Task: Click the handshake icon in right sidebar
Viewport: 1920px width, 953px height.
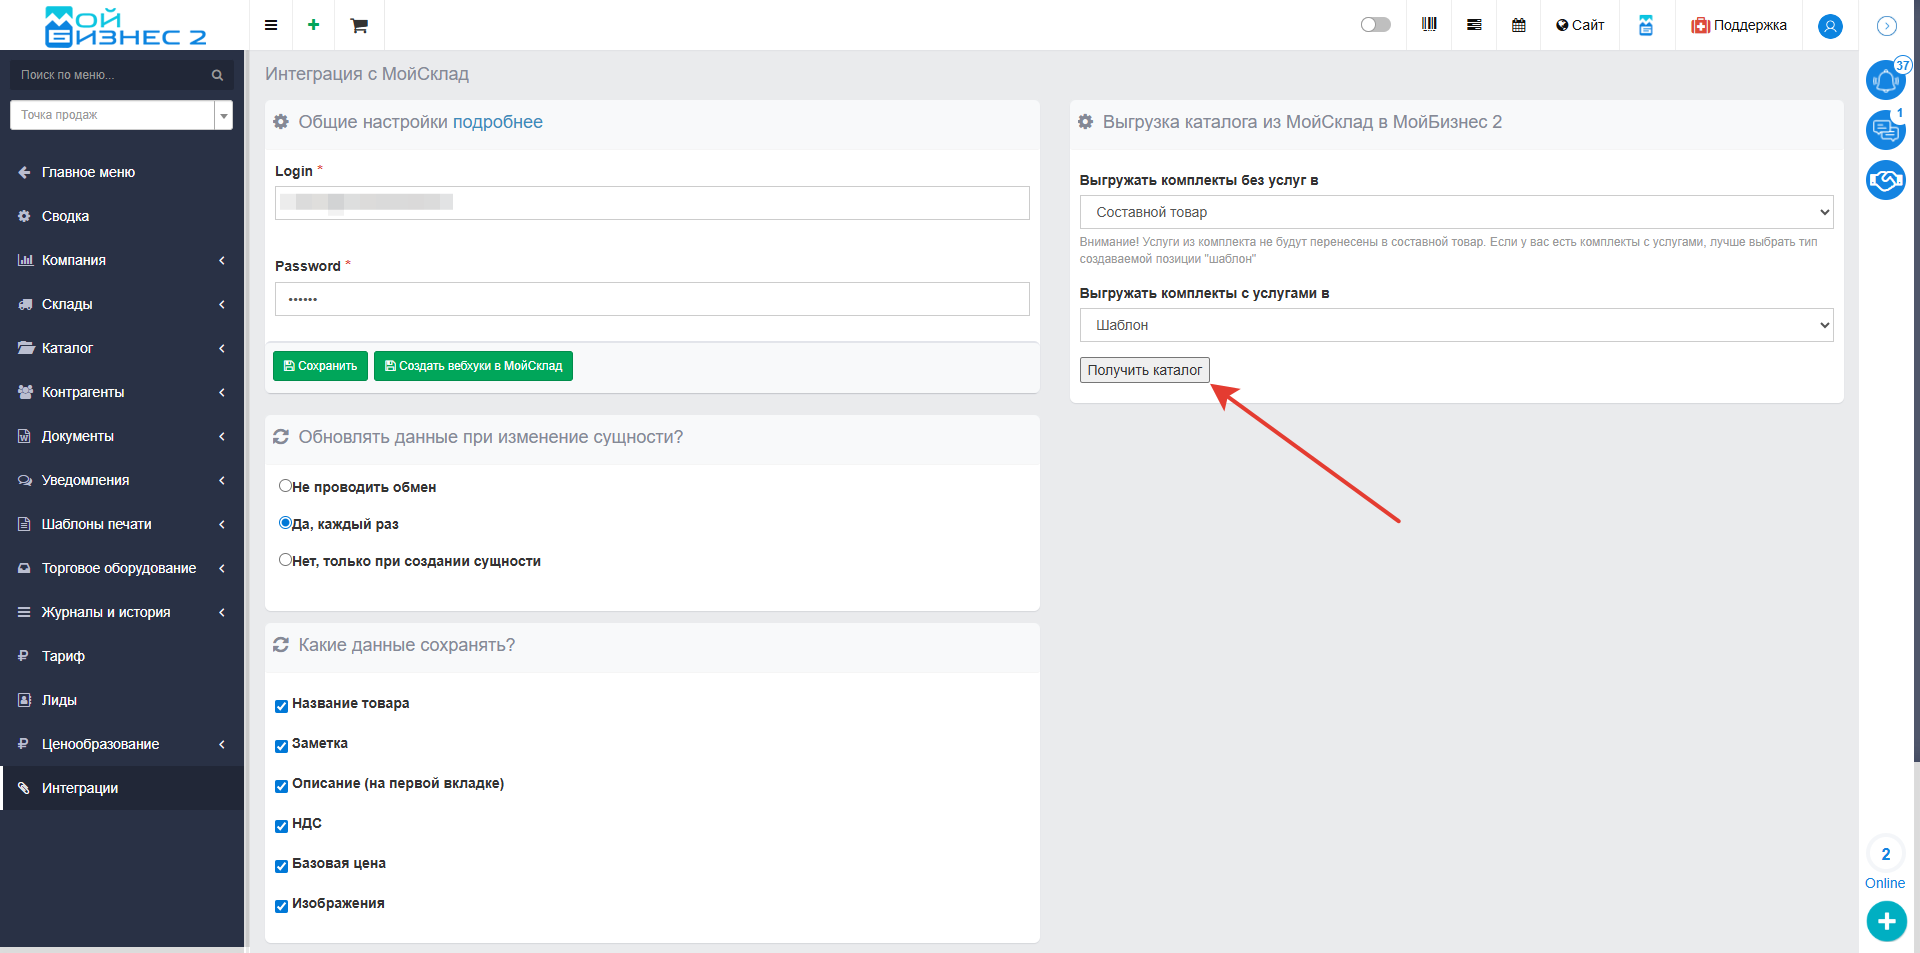Action: coord(1885,180)
